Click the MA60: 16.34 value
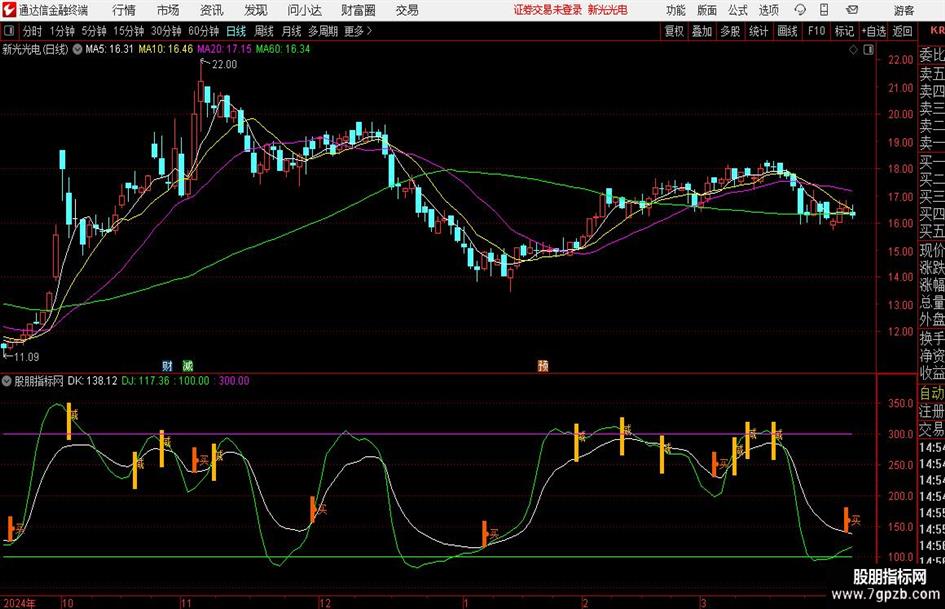The image size is (945, 609). tap(283, 49)
